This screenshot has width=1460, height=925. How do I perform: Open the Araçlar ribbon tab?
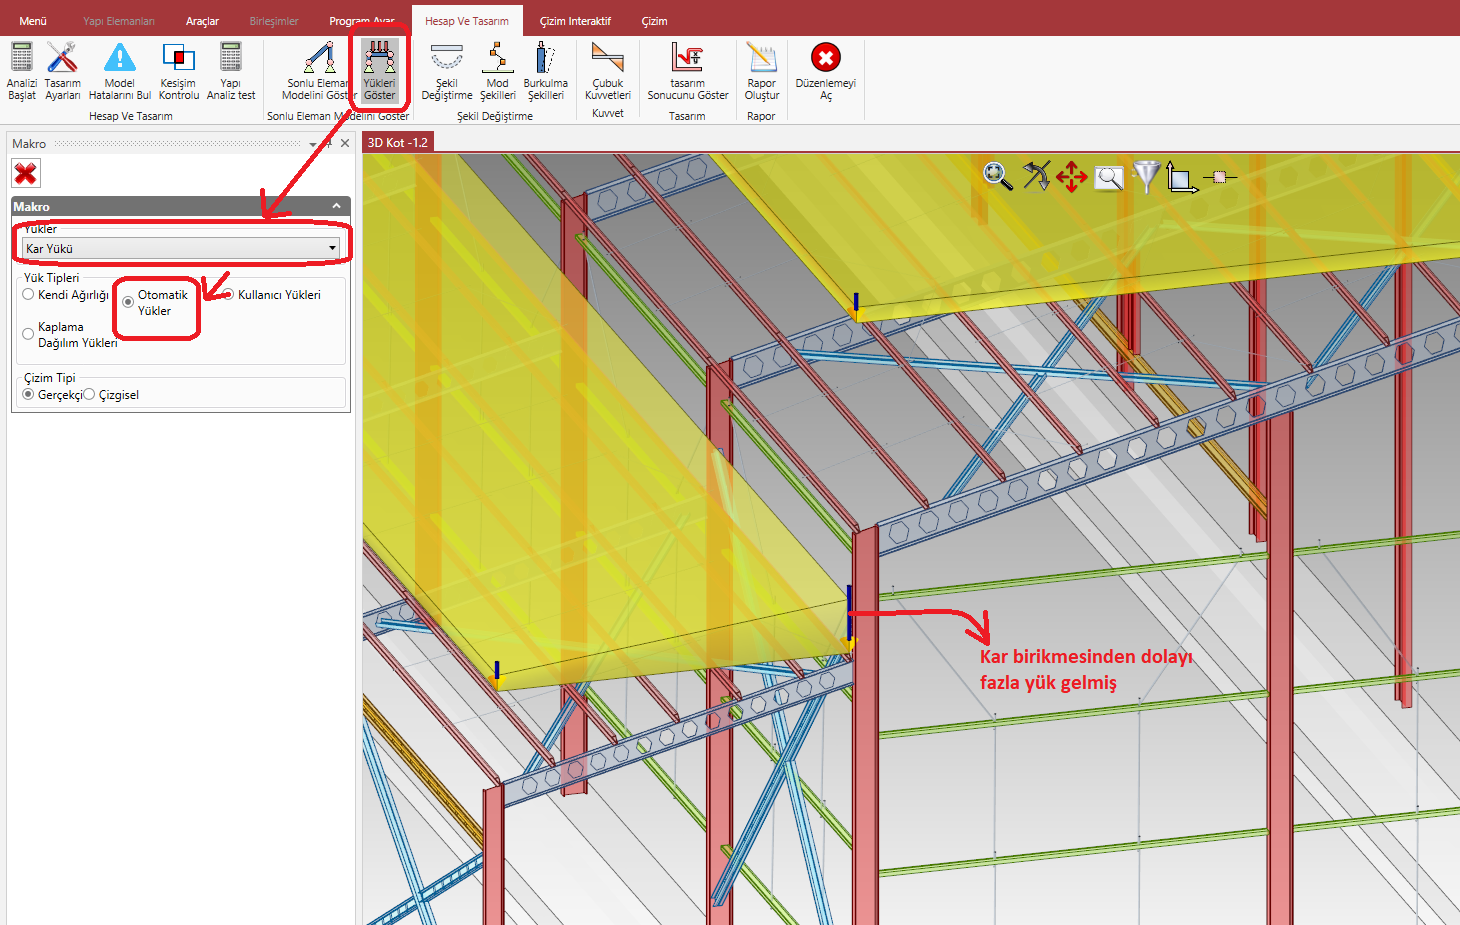point(202,21)
